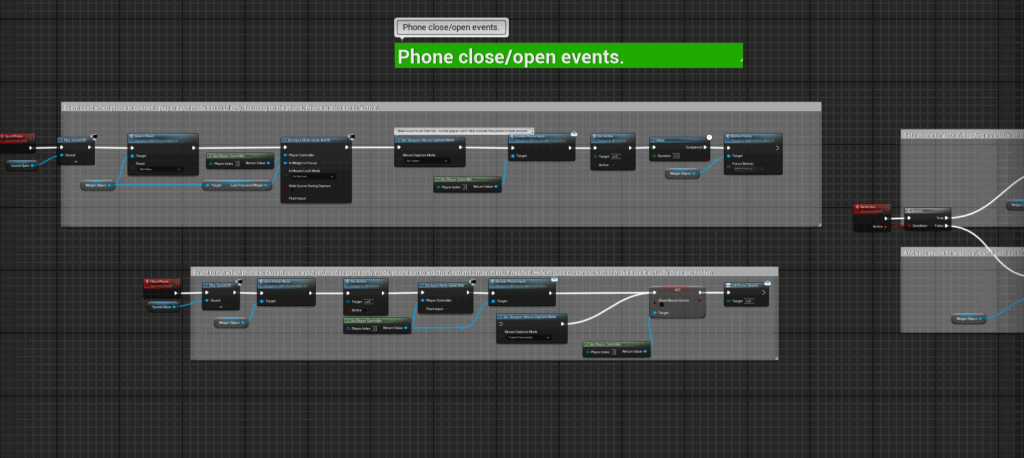Select the green Phone close/open events comment box
This screenshot has width=1024, height=458.
tap(568, 56)
